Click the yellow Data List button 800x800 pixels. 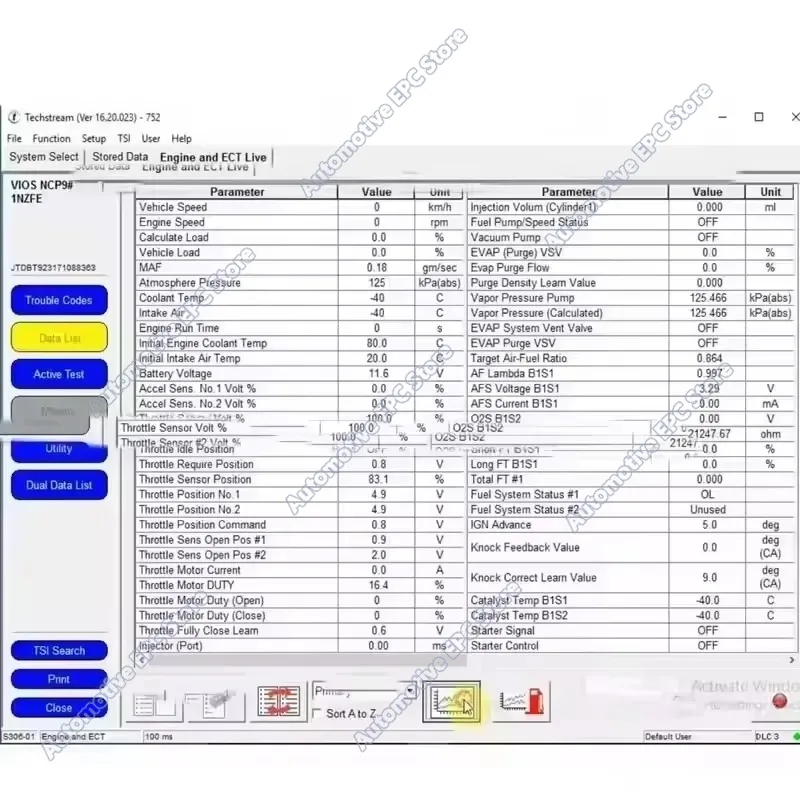tap(59, 337)
